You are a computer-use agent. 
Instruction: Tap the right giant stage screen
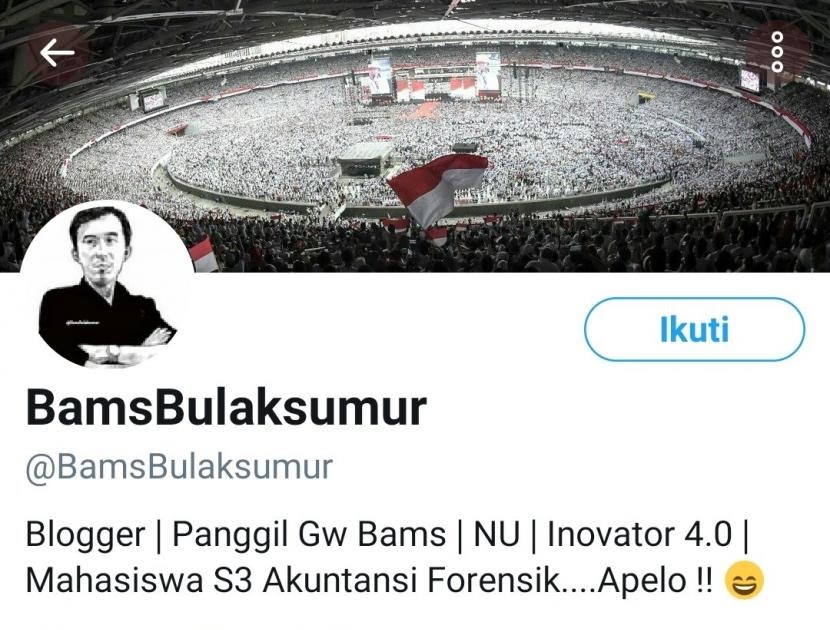point(488,71)
